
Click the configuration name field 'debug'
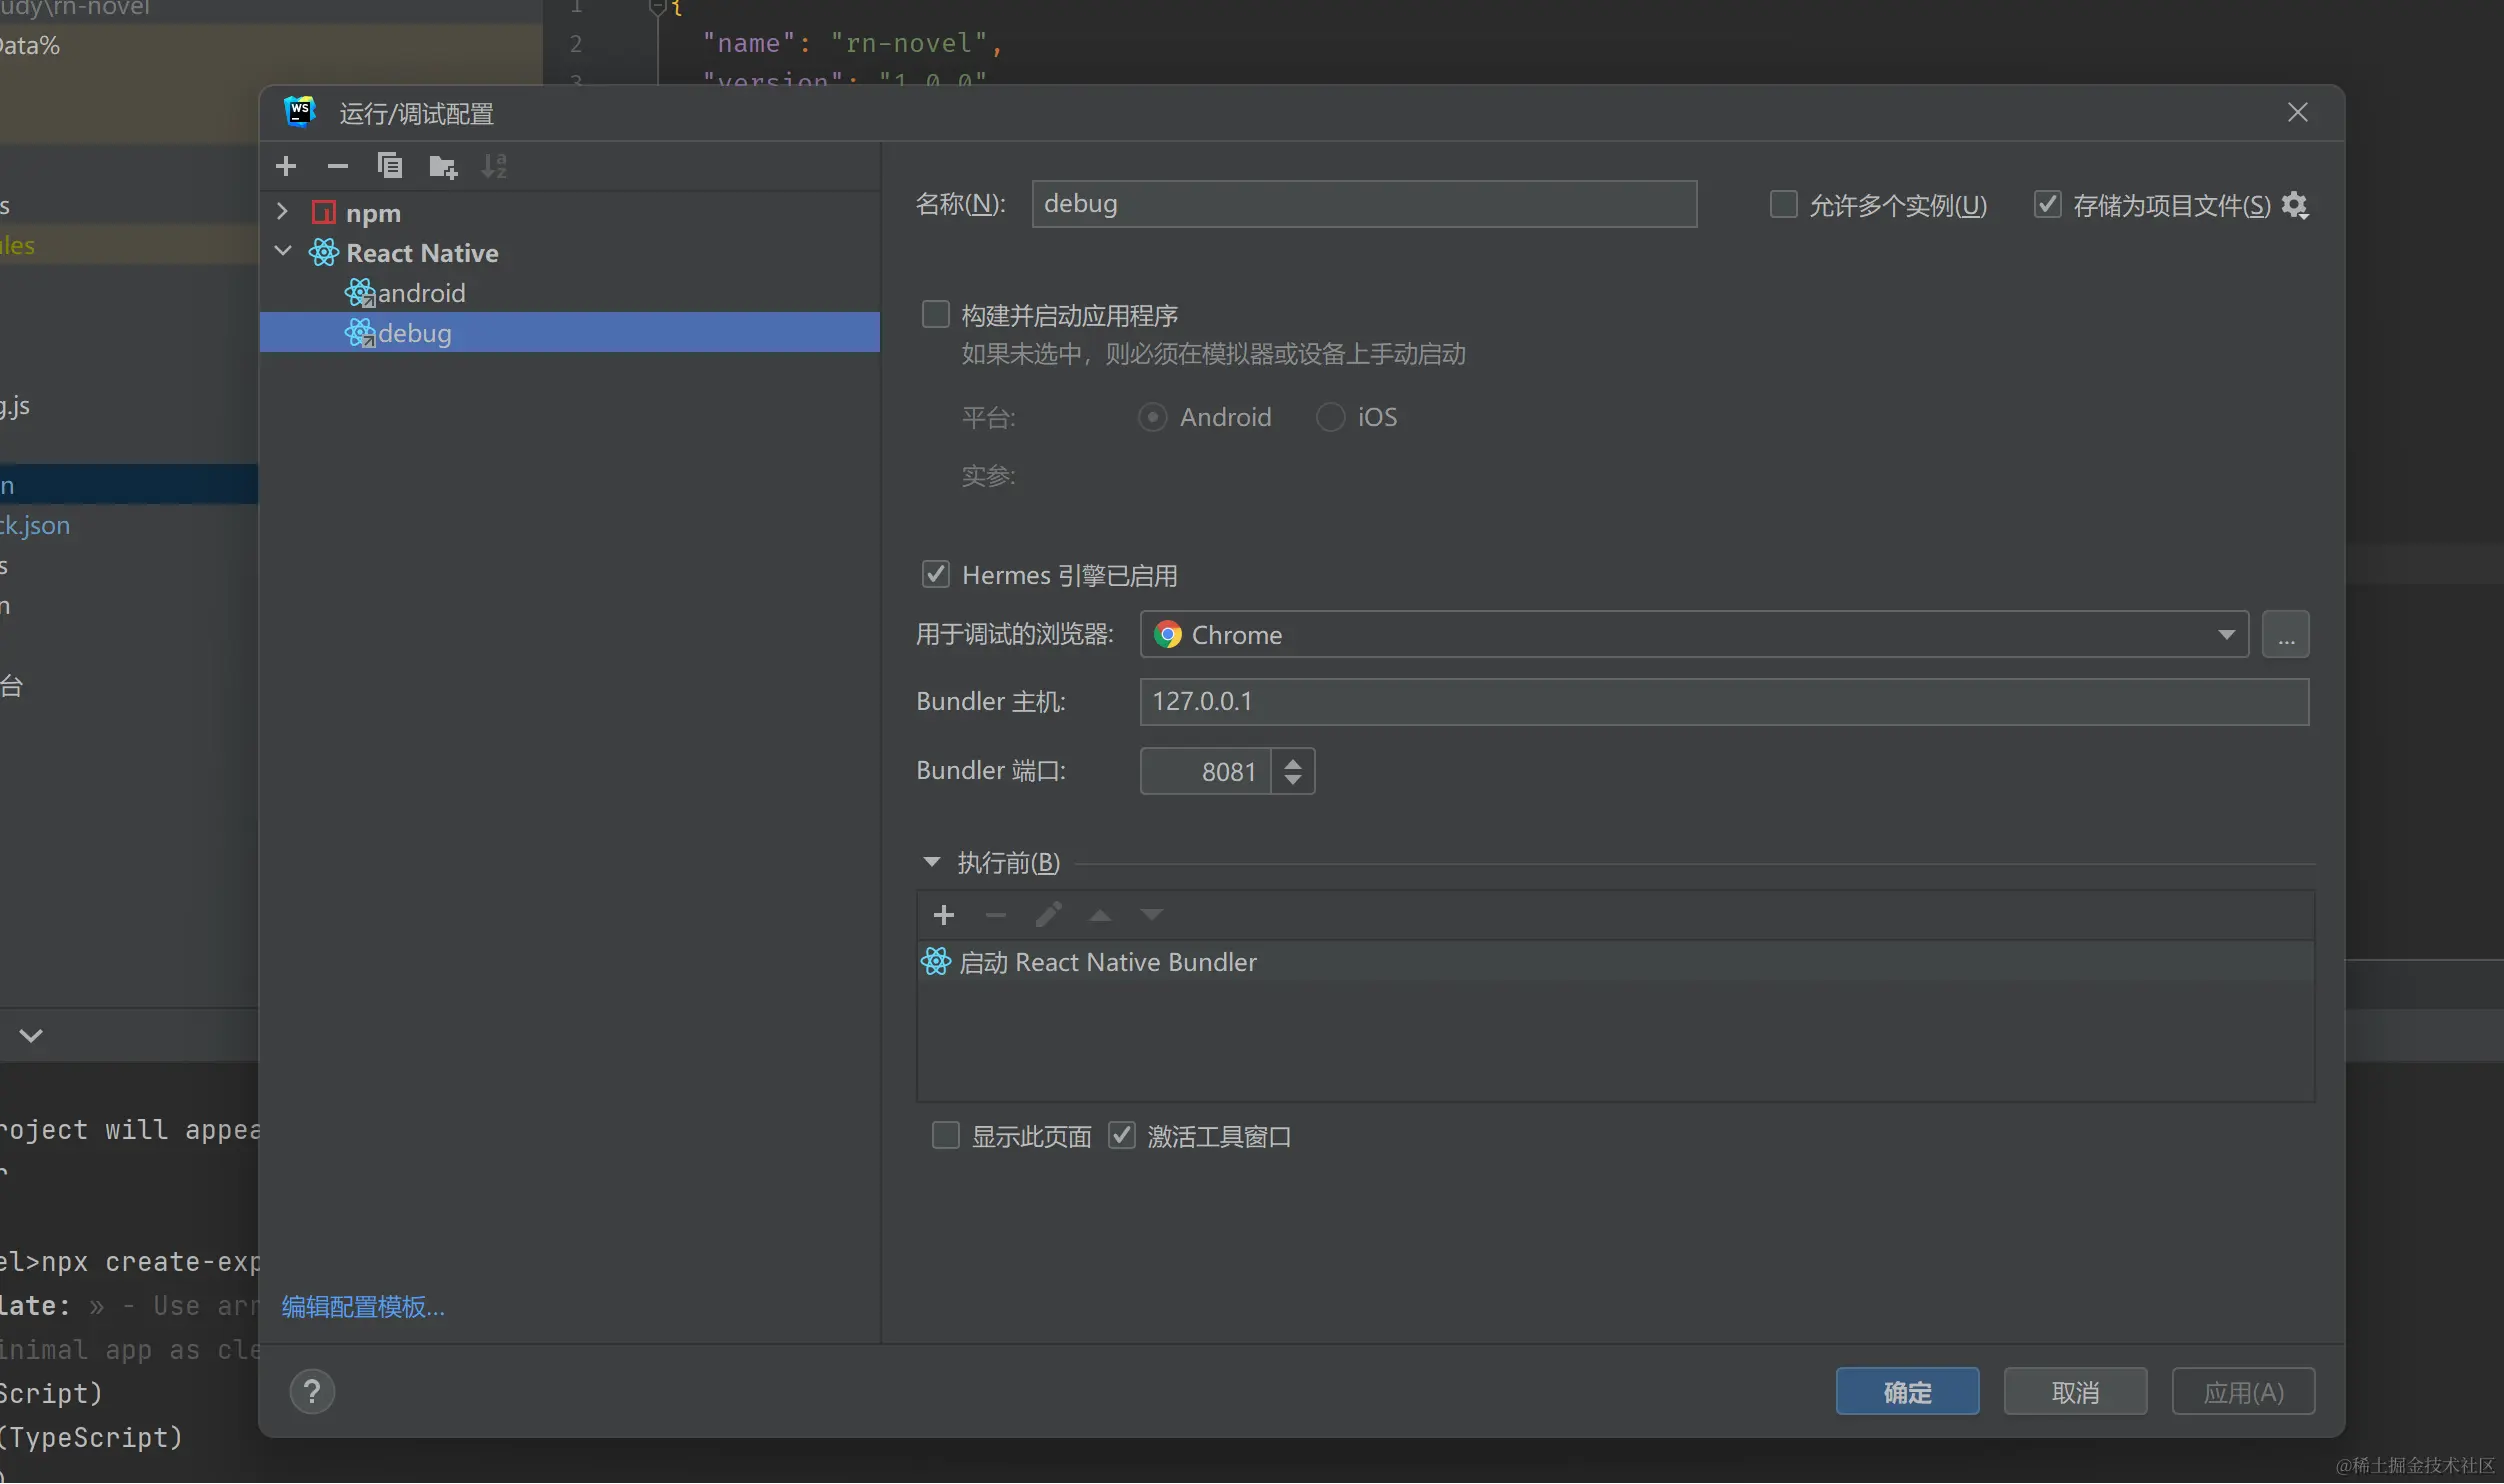point(1364,204)
